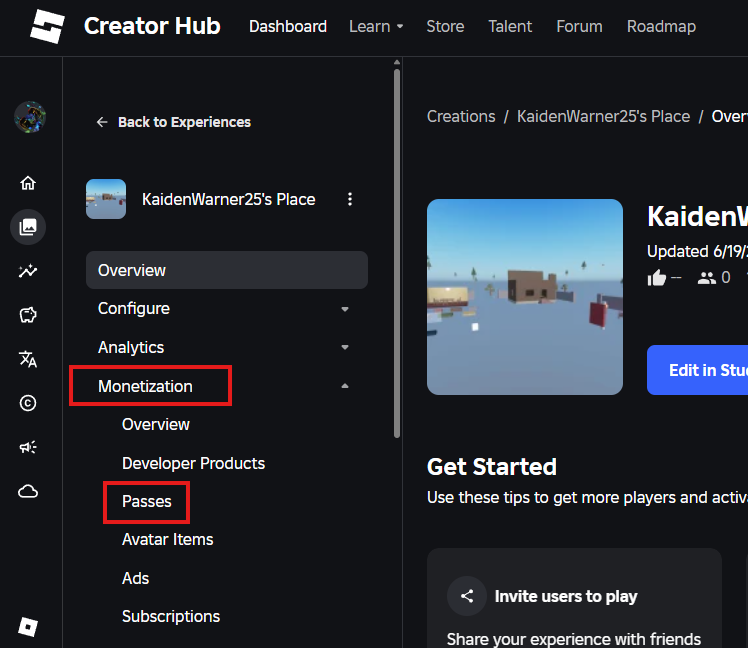Click the Roblox logo in the header
Screen dimensions: 748x648
45,26
